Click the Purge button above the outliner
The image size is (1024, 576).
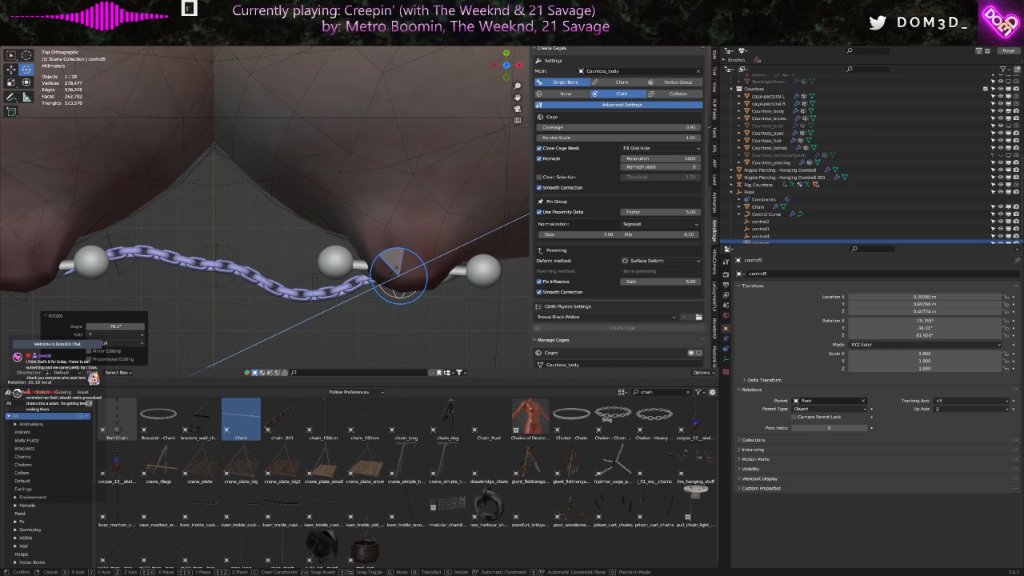point(1009,50)
